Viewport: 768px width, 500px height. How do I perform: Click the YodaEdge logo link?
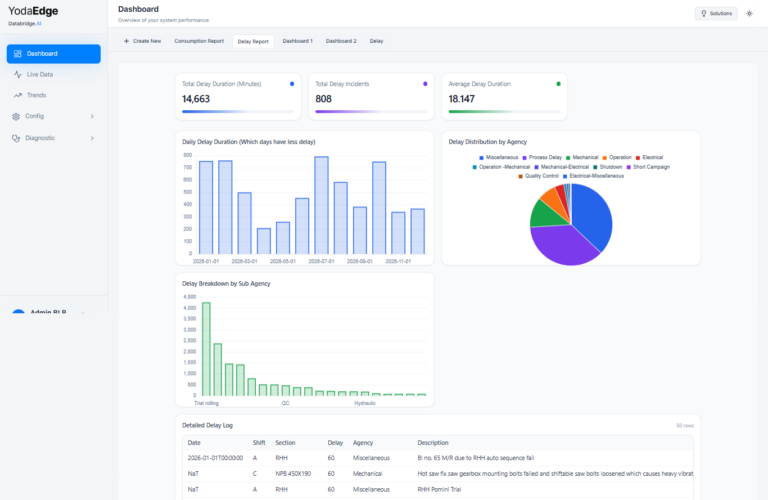(33, 9)
